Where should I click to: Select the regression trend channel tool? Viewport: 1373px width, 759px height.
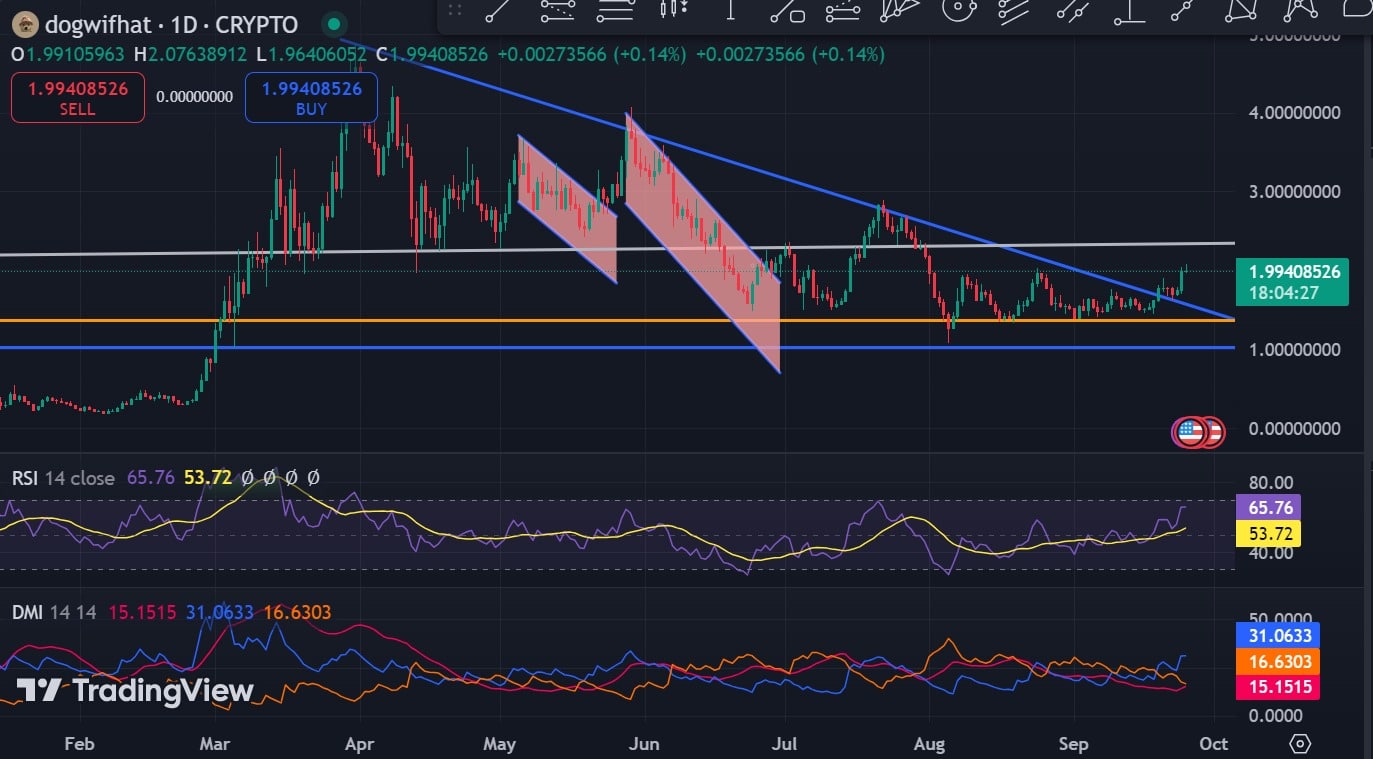tap(557, 11)
